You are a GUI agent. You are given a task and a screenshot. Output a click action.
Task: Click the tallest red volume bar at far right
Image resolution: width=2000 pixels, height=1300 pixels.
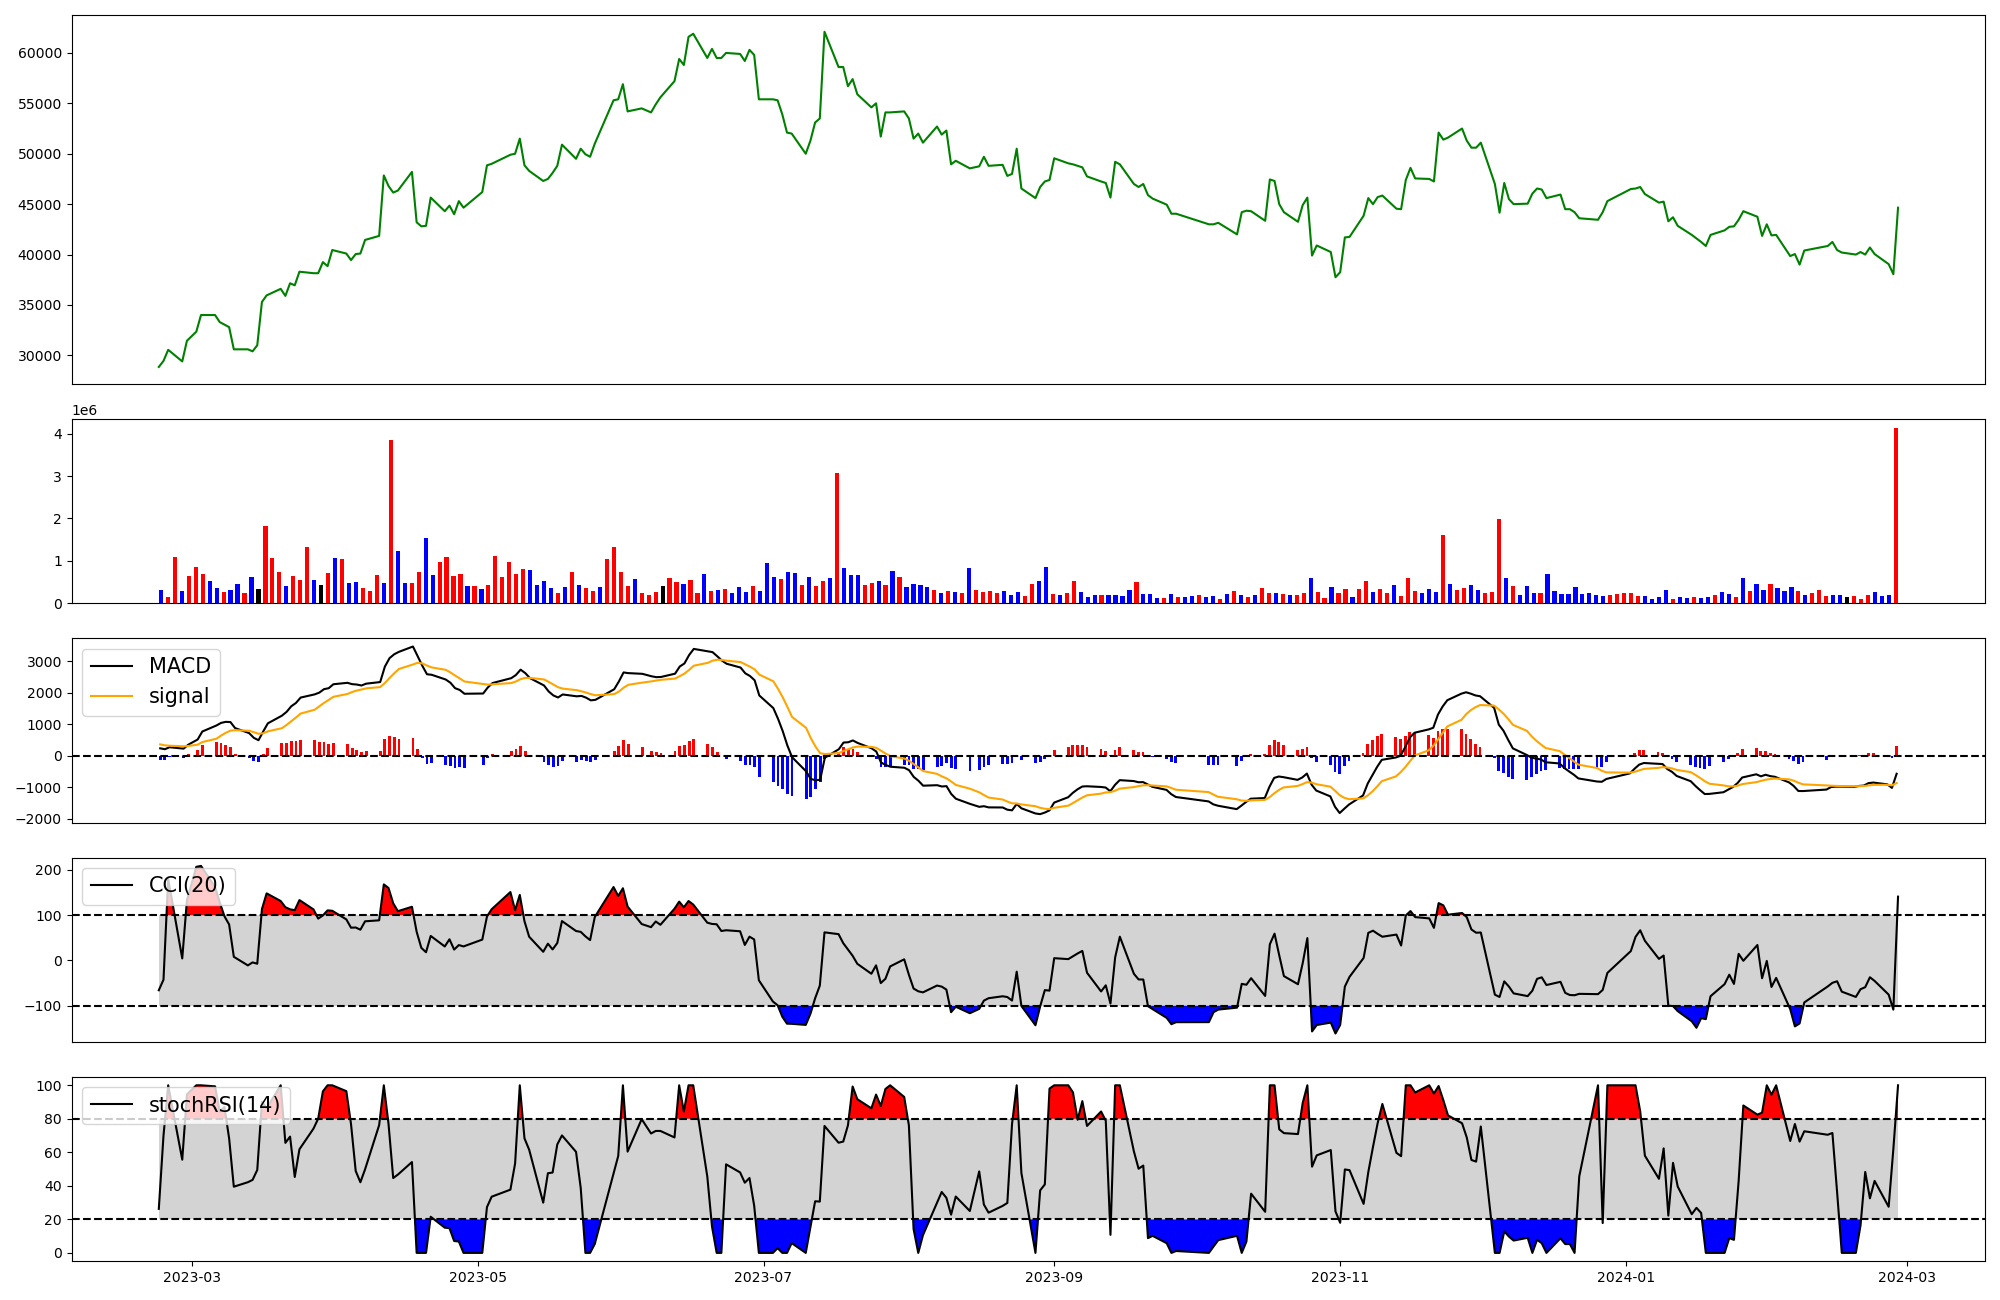coord(1896,515)
